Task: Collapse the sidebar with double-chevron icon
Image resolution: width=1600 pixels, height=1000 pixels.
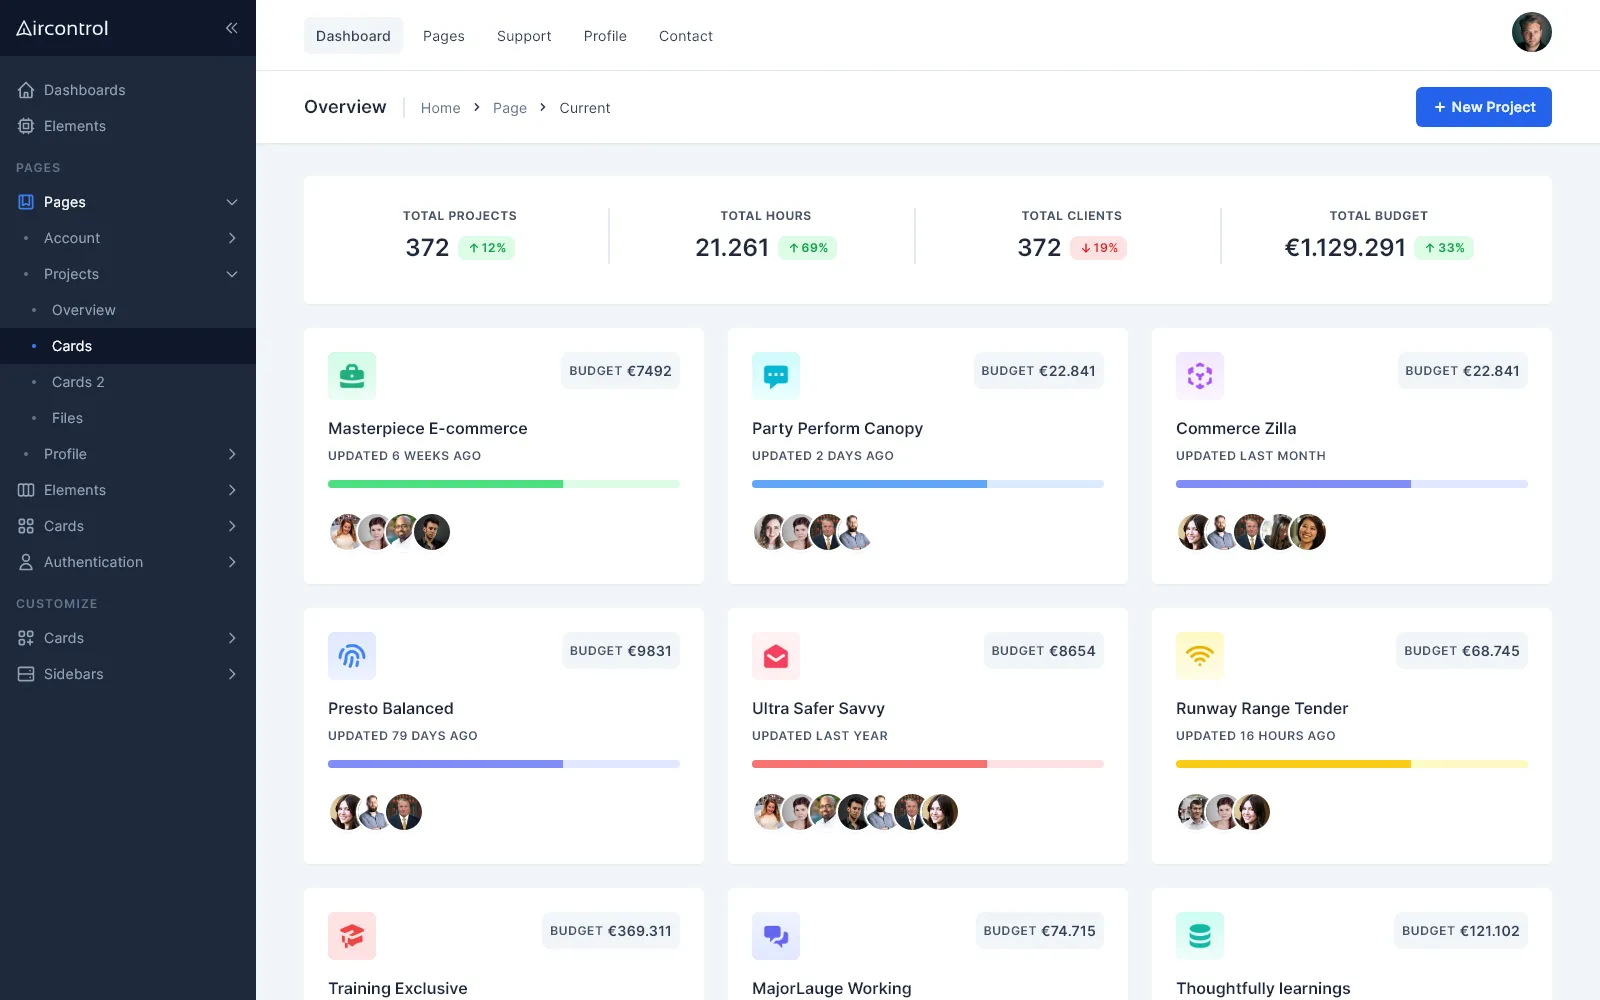Action: click(231, 28)
